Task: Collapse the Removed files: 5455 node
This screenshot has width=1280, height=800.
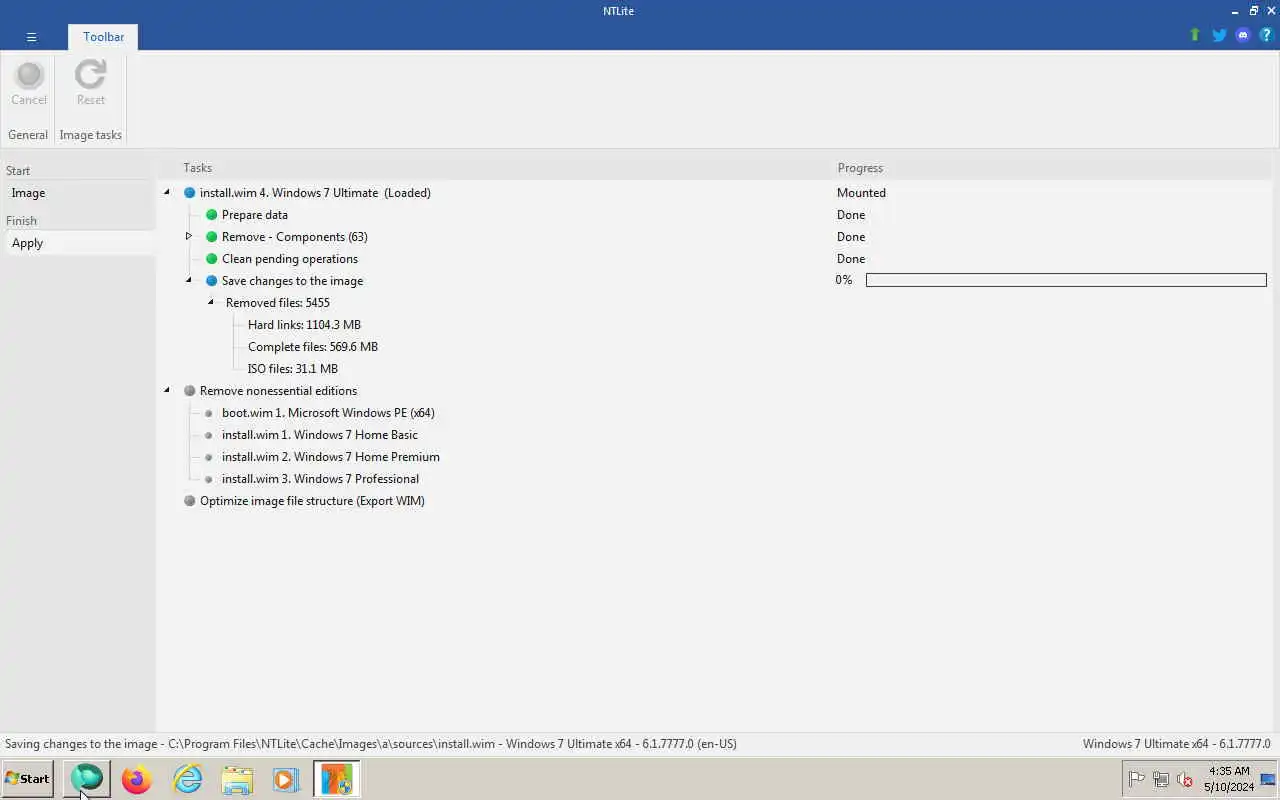Action: (x=211, y=303)
